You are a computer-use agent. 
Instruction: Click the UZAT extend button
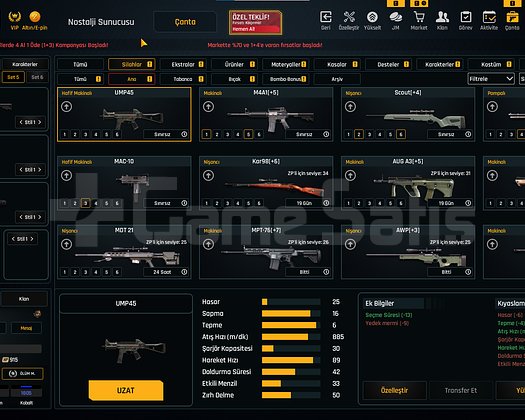tap(126, 390)
